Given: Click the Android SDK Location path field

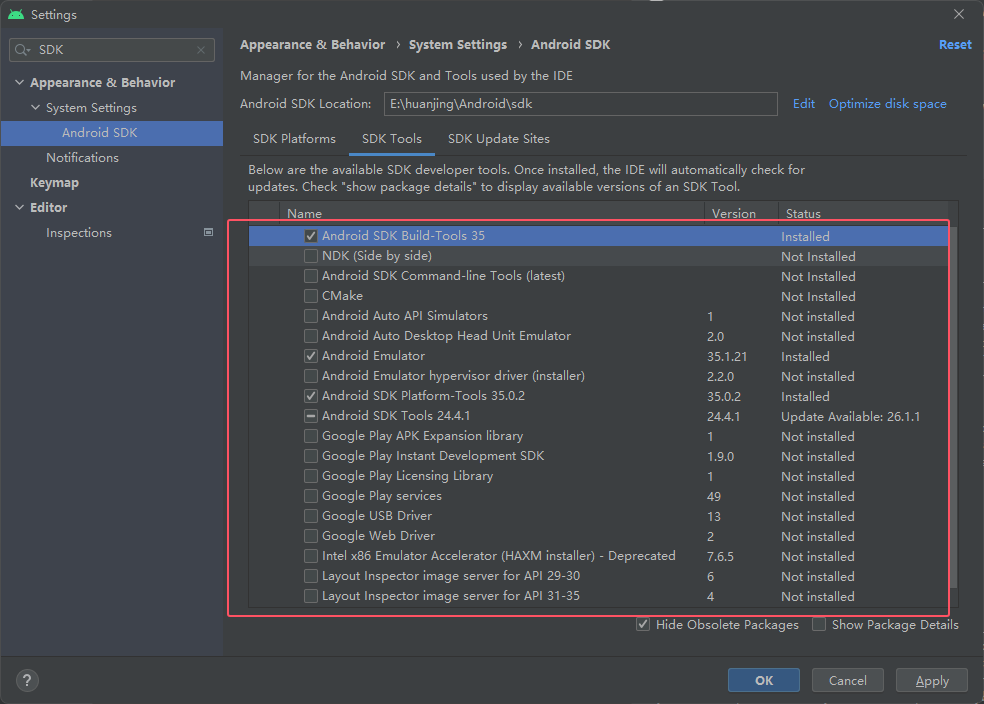Looking at the screenshot, I should tap(580, 104).
